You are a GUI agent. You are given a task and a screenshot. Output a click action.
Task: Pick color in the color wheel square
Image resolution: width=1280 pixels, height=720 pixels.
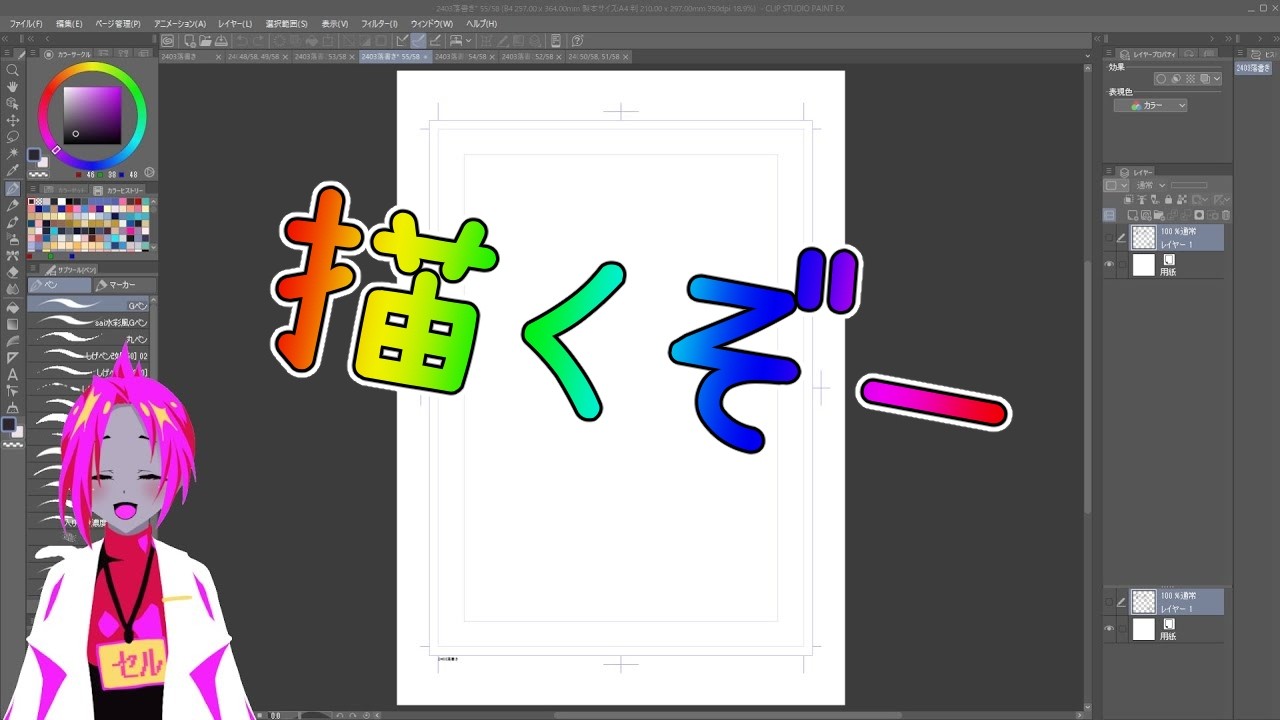[92, 115]
